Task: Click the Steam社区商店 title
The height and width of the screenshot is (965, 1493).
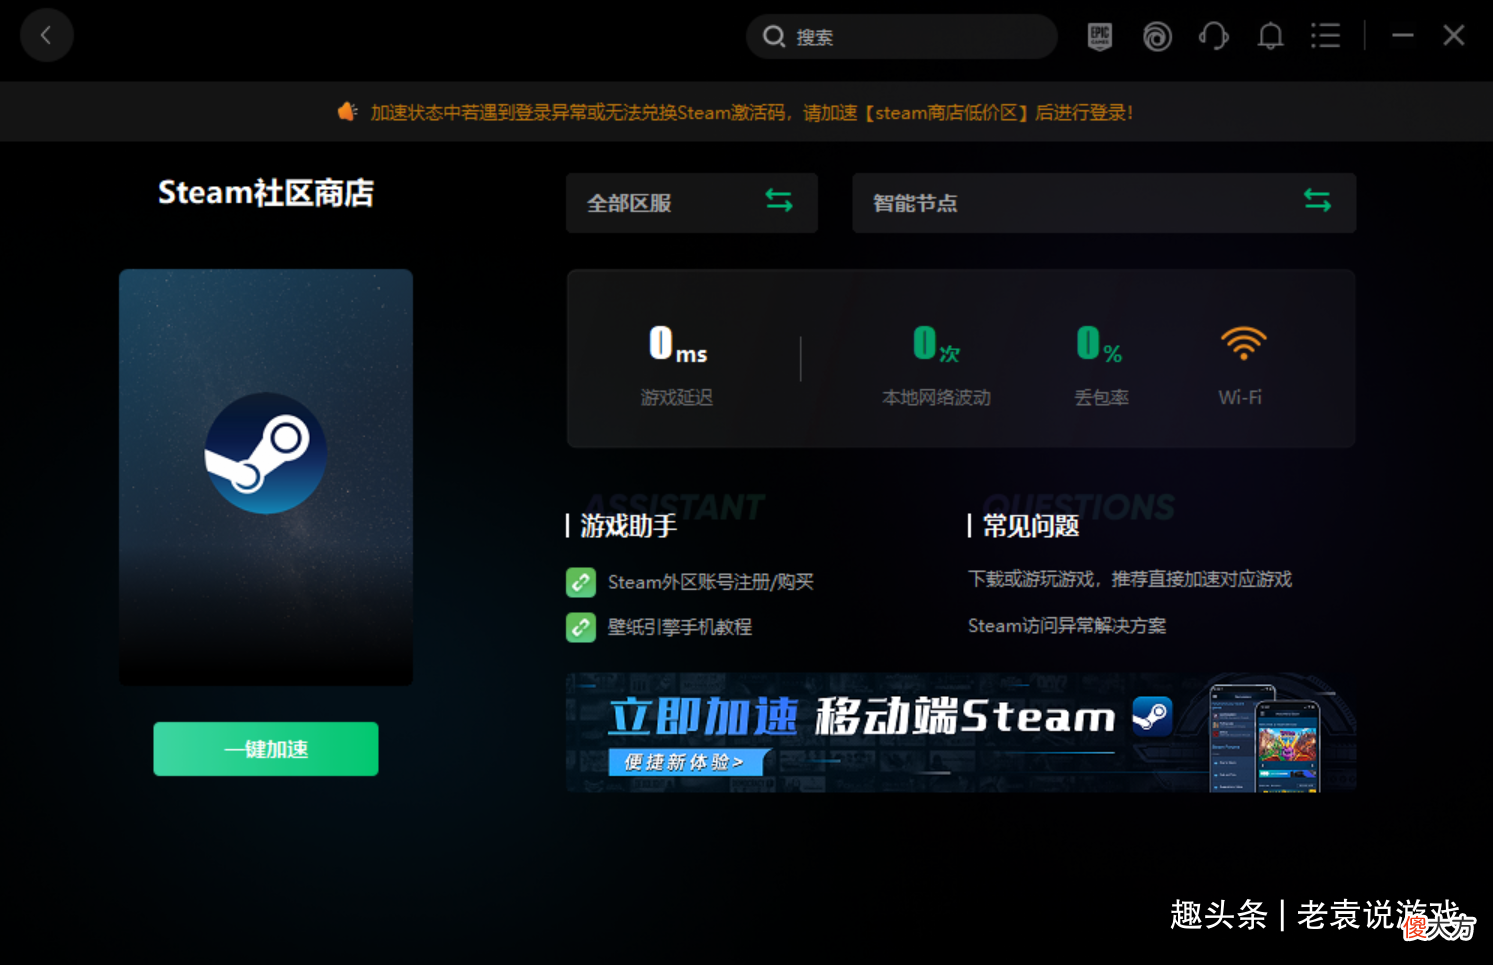Action: click(x=266, y=192)
